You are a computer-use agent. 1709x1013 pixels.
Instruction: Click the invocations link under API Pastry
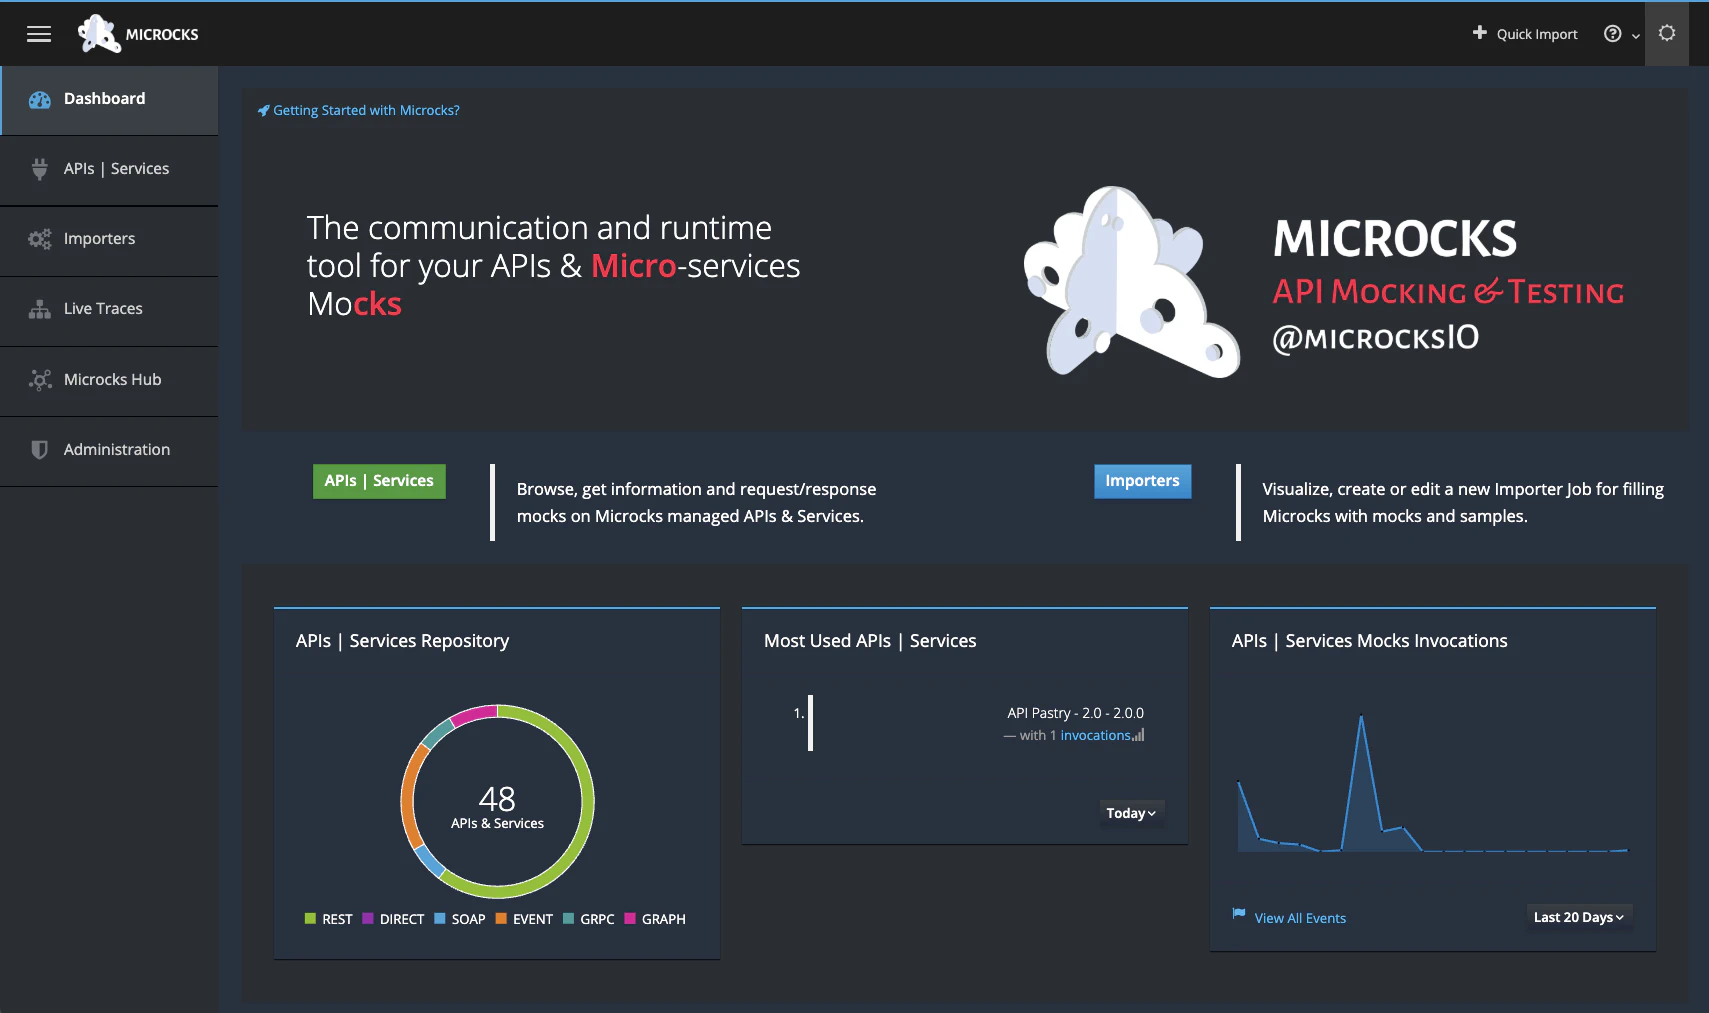(x=1096, y=734)
